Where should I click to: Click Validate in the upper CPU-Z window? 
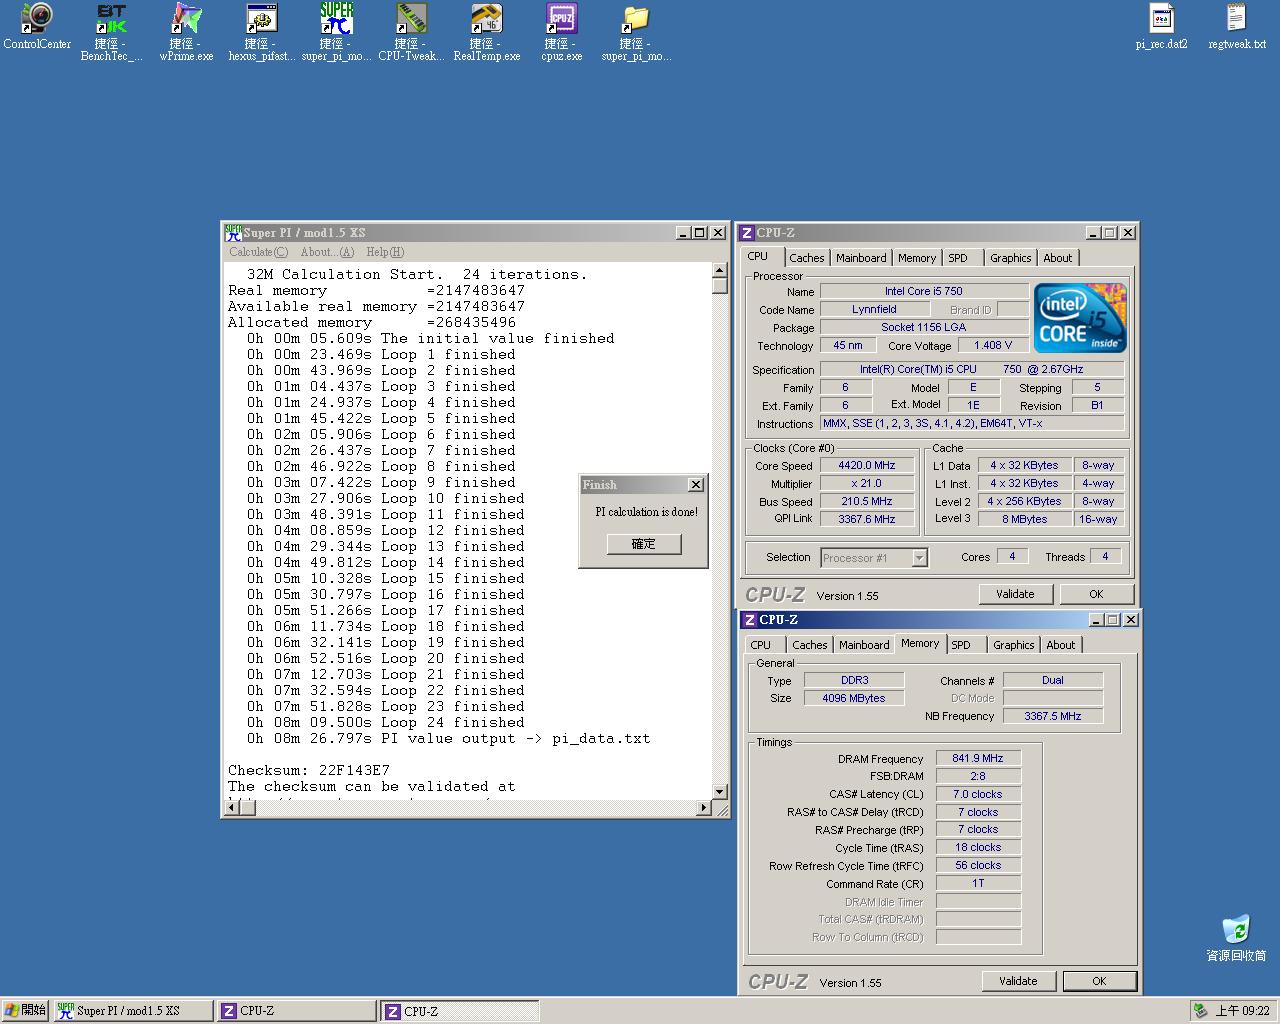pos(1015,594)
